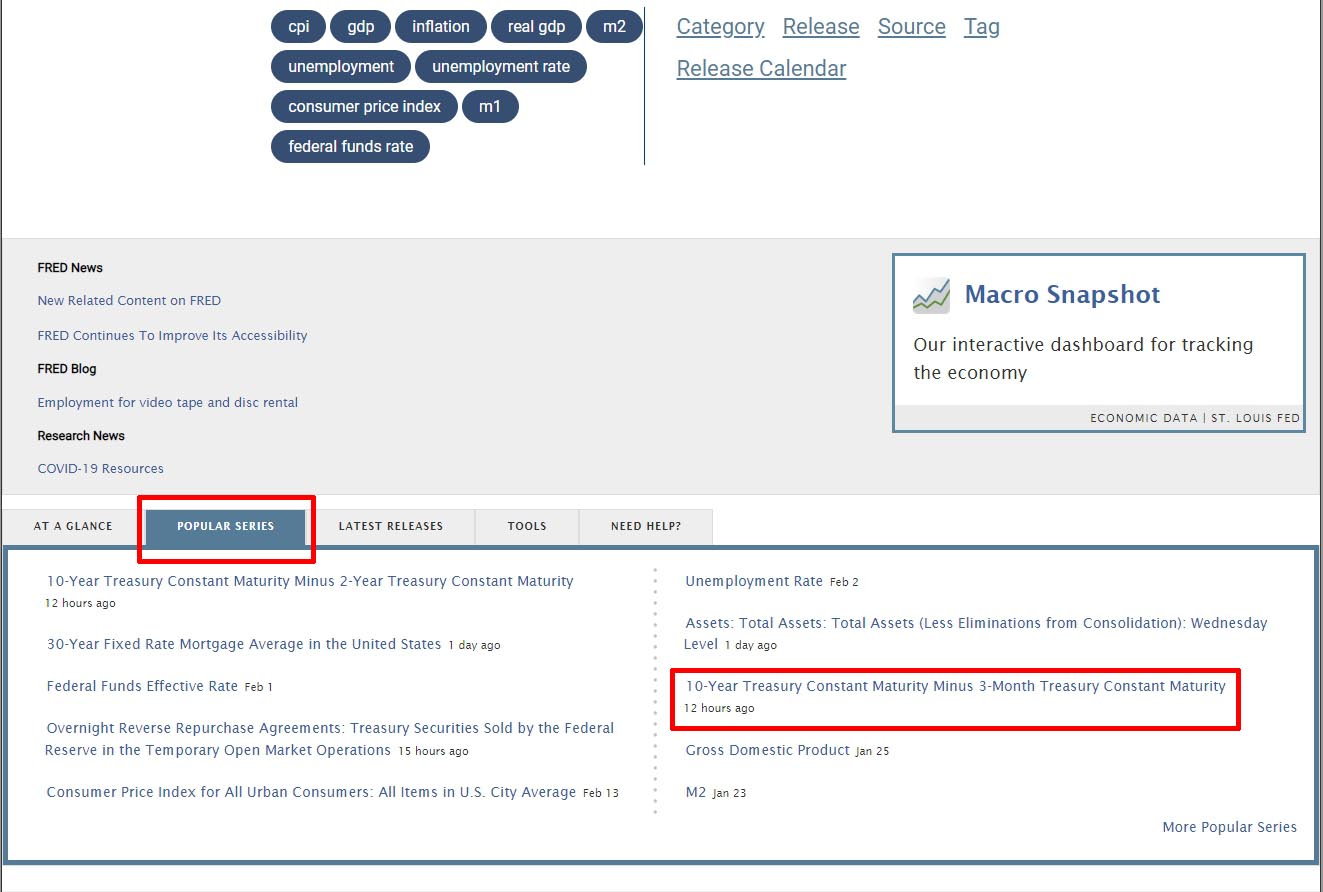1323x892 pixels.
Task: Open the Gross Domestic Product series
Action: tap(767, 750)
